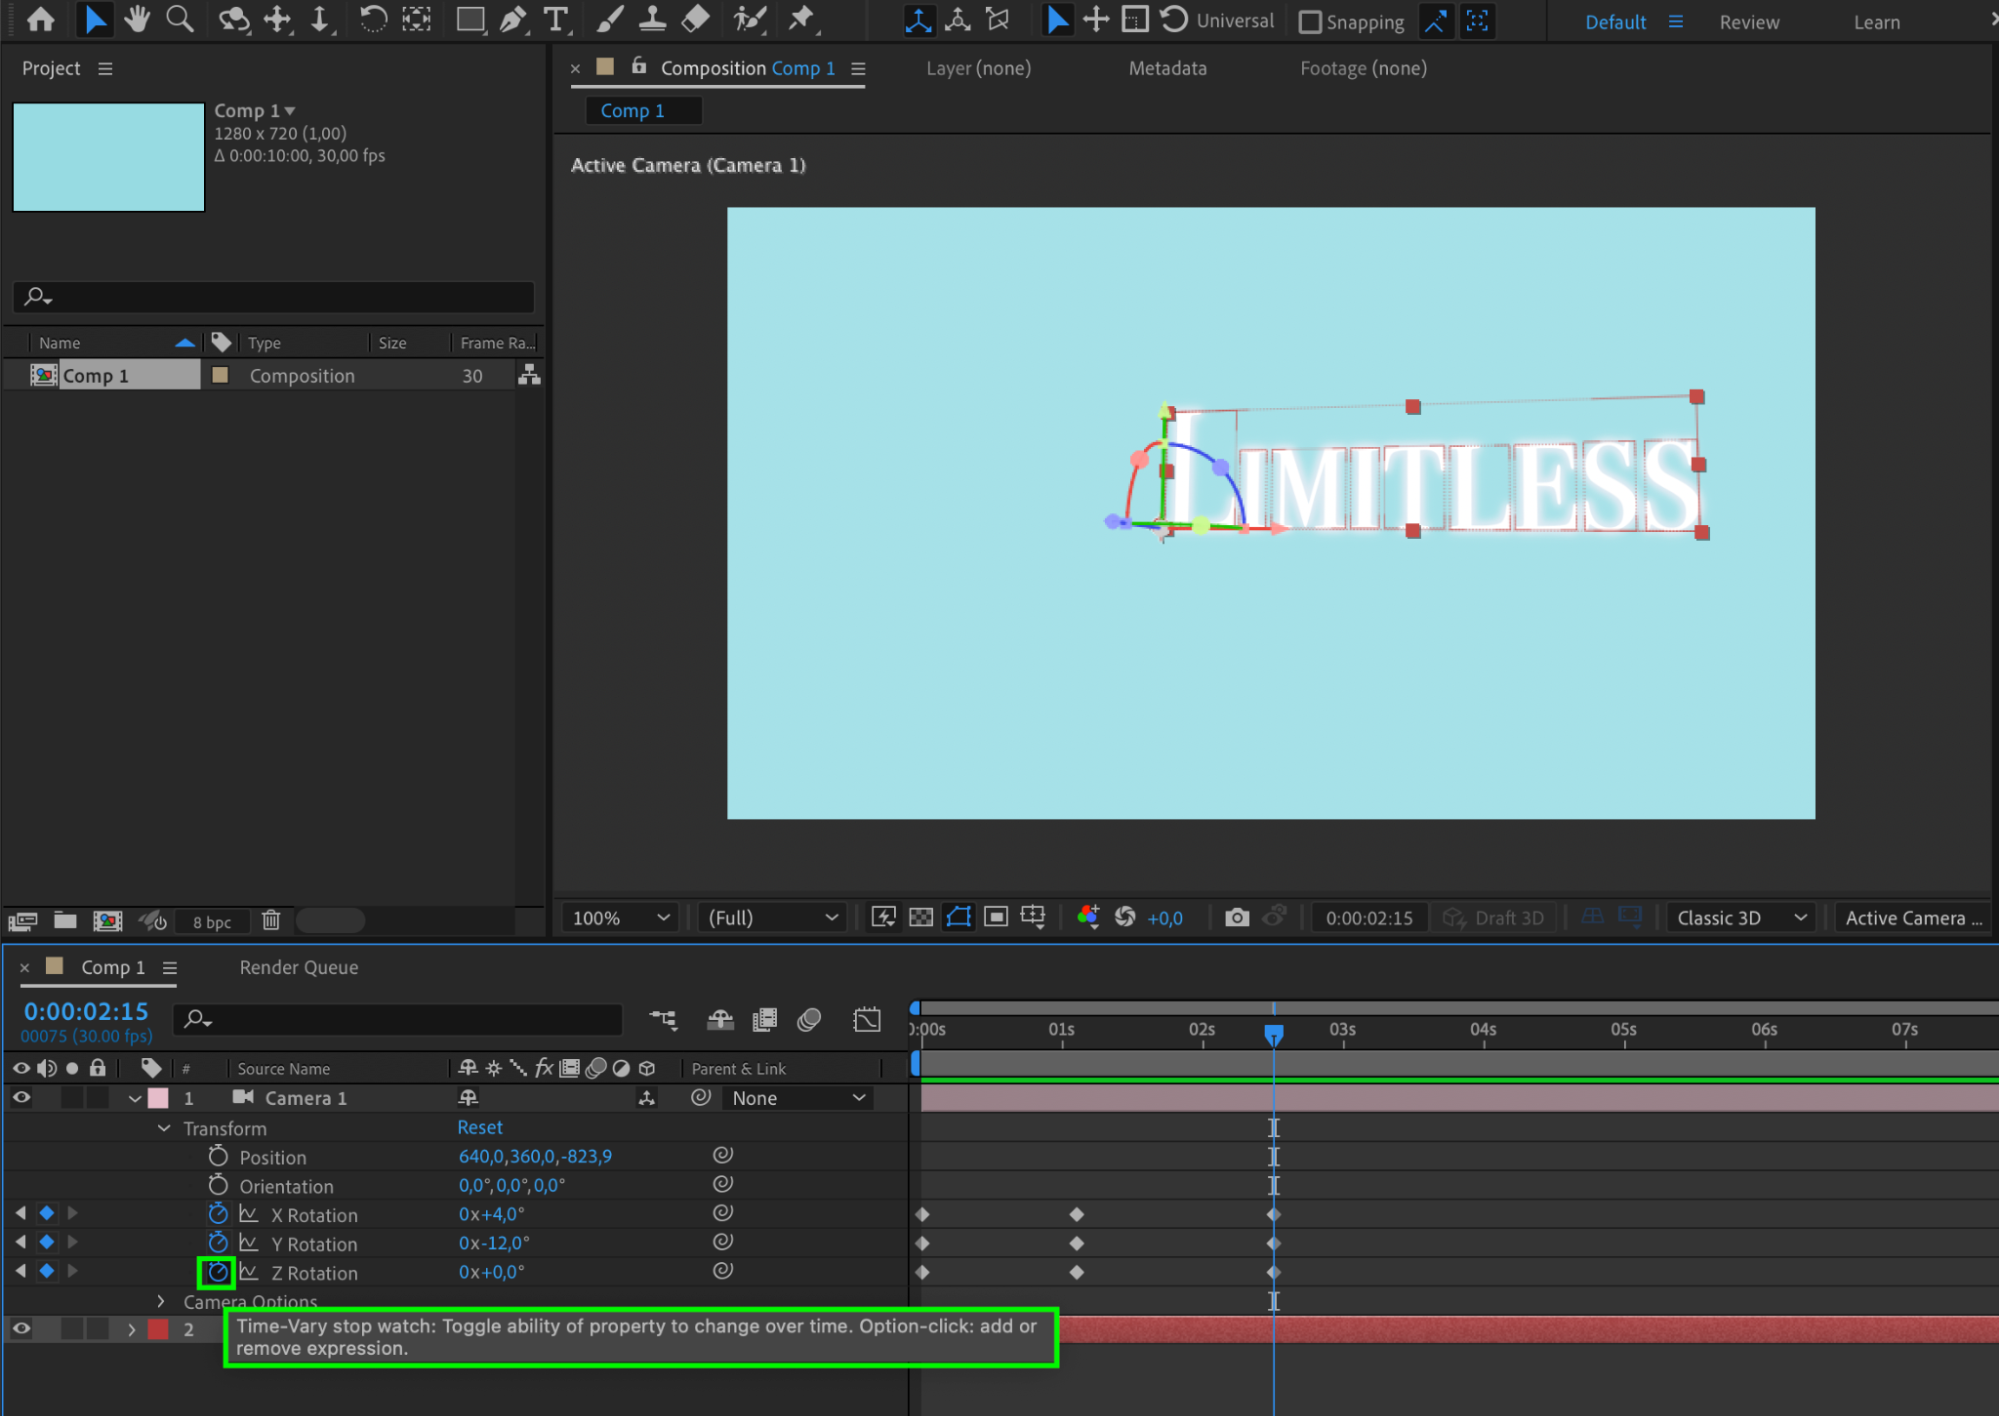Toggle the transparency grid icon
1999x1417 pixels.
pos(921,917)
